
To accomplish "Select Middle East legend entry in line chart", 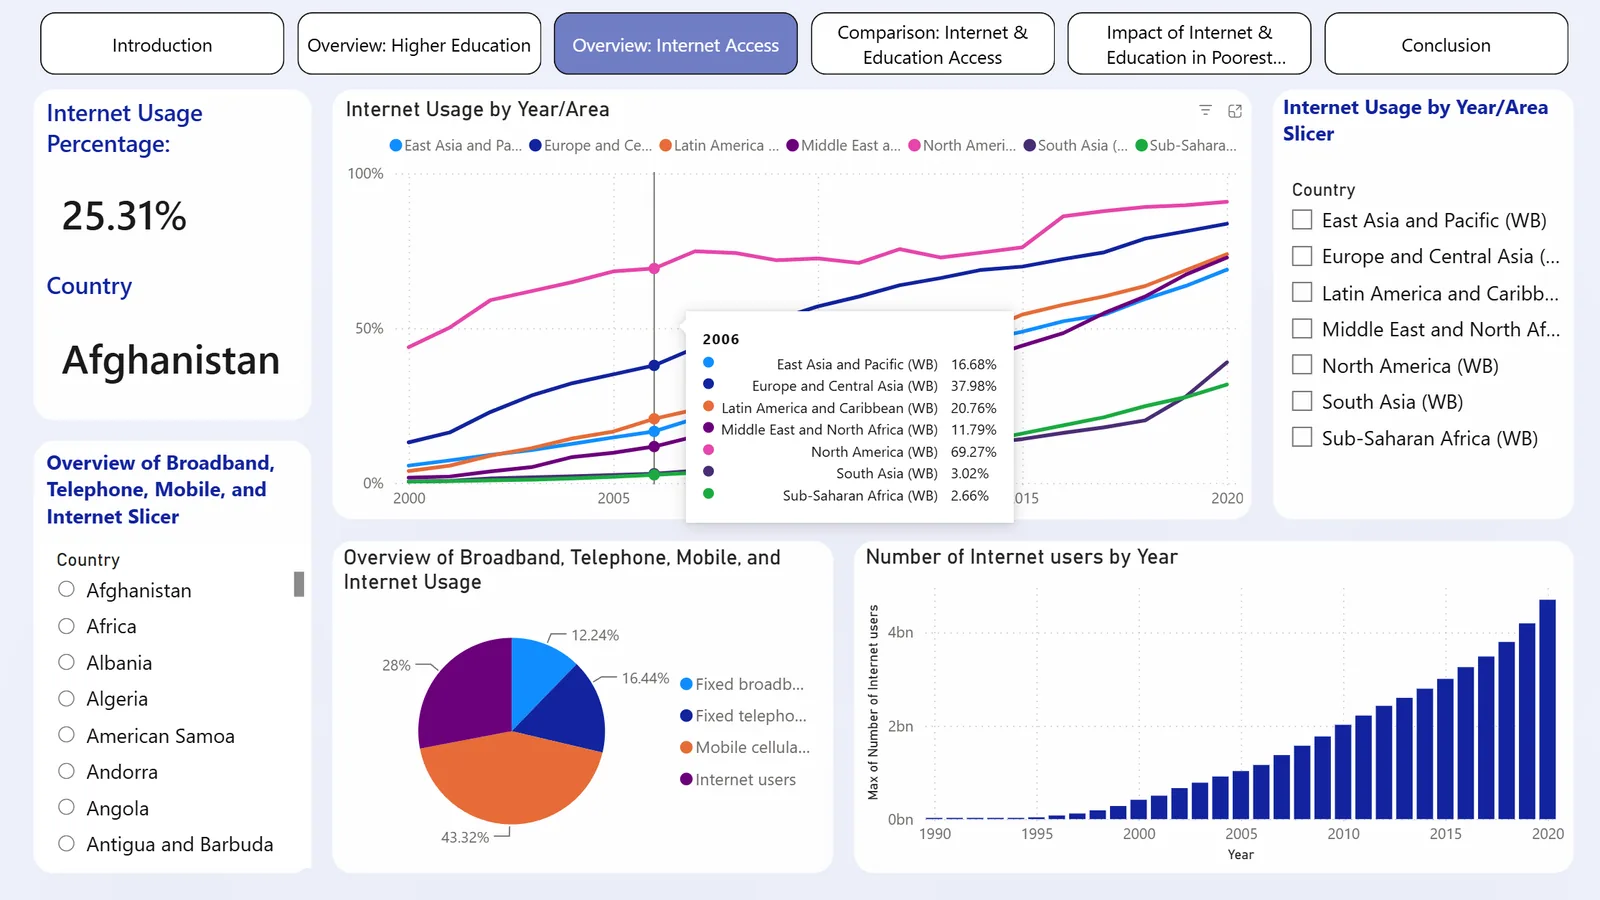I will click(844, 145).
